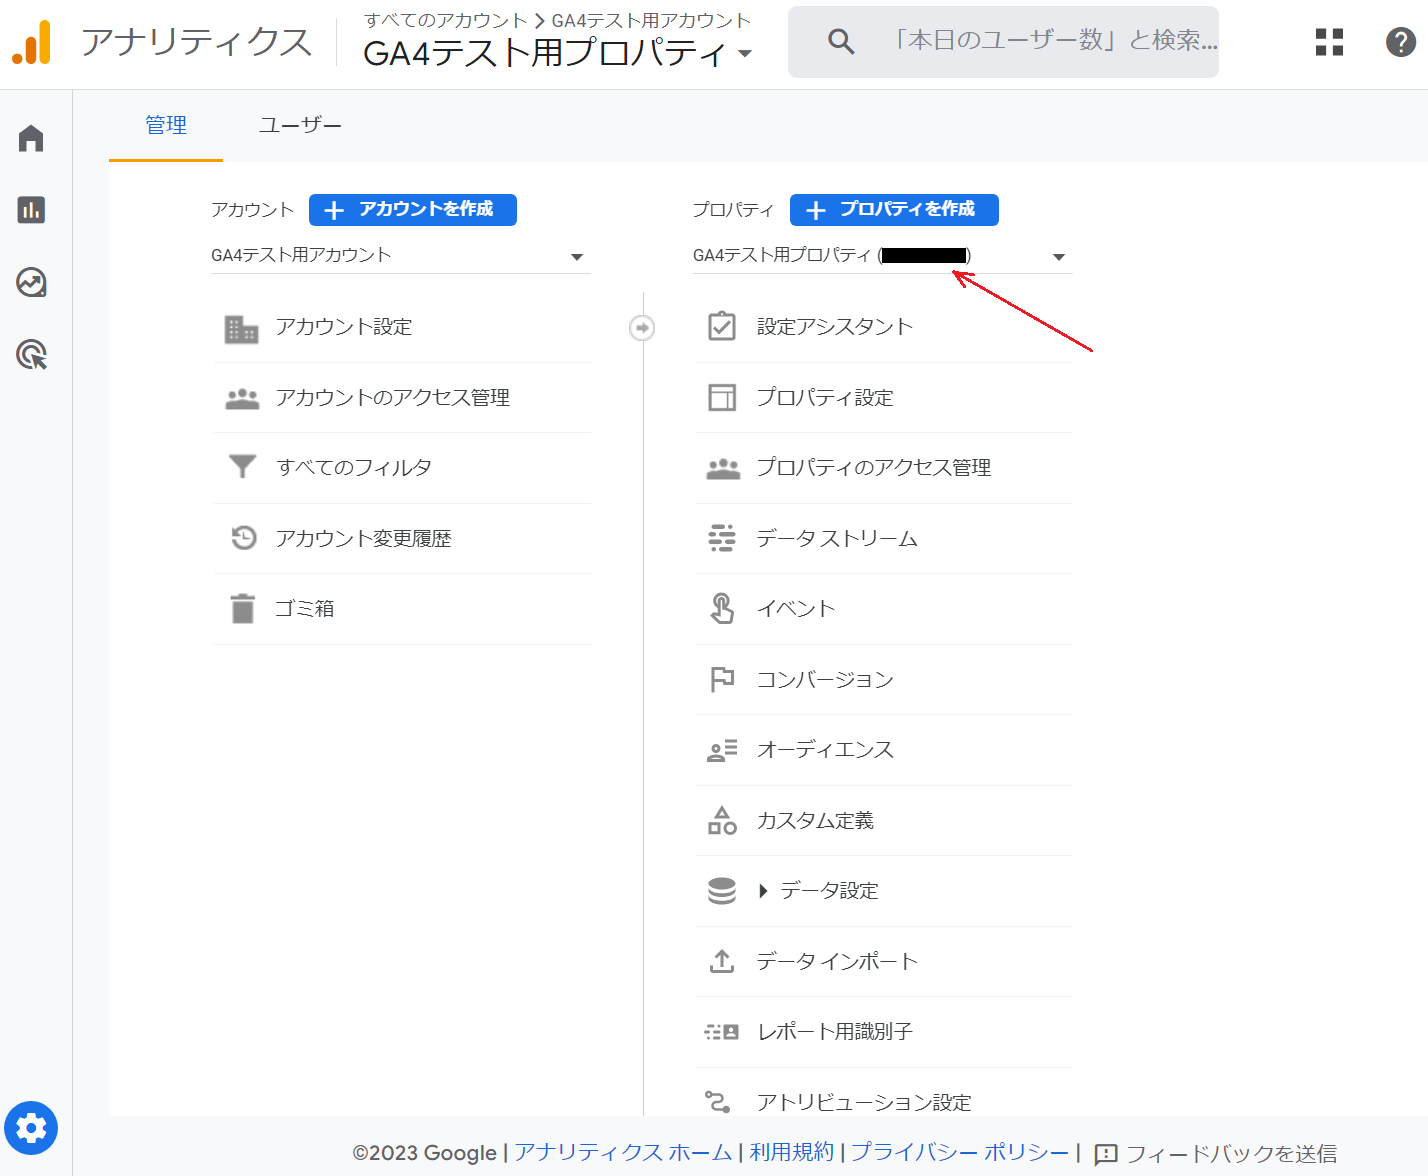
Task: Click the オーディエンス person-list icon
Action: click(722, 750)
